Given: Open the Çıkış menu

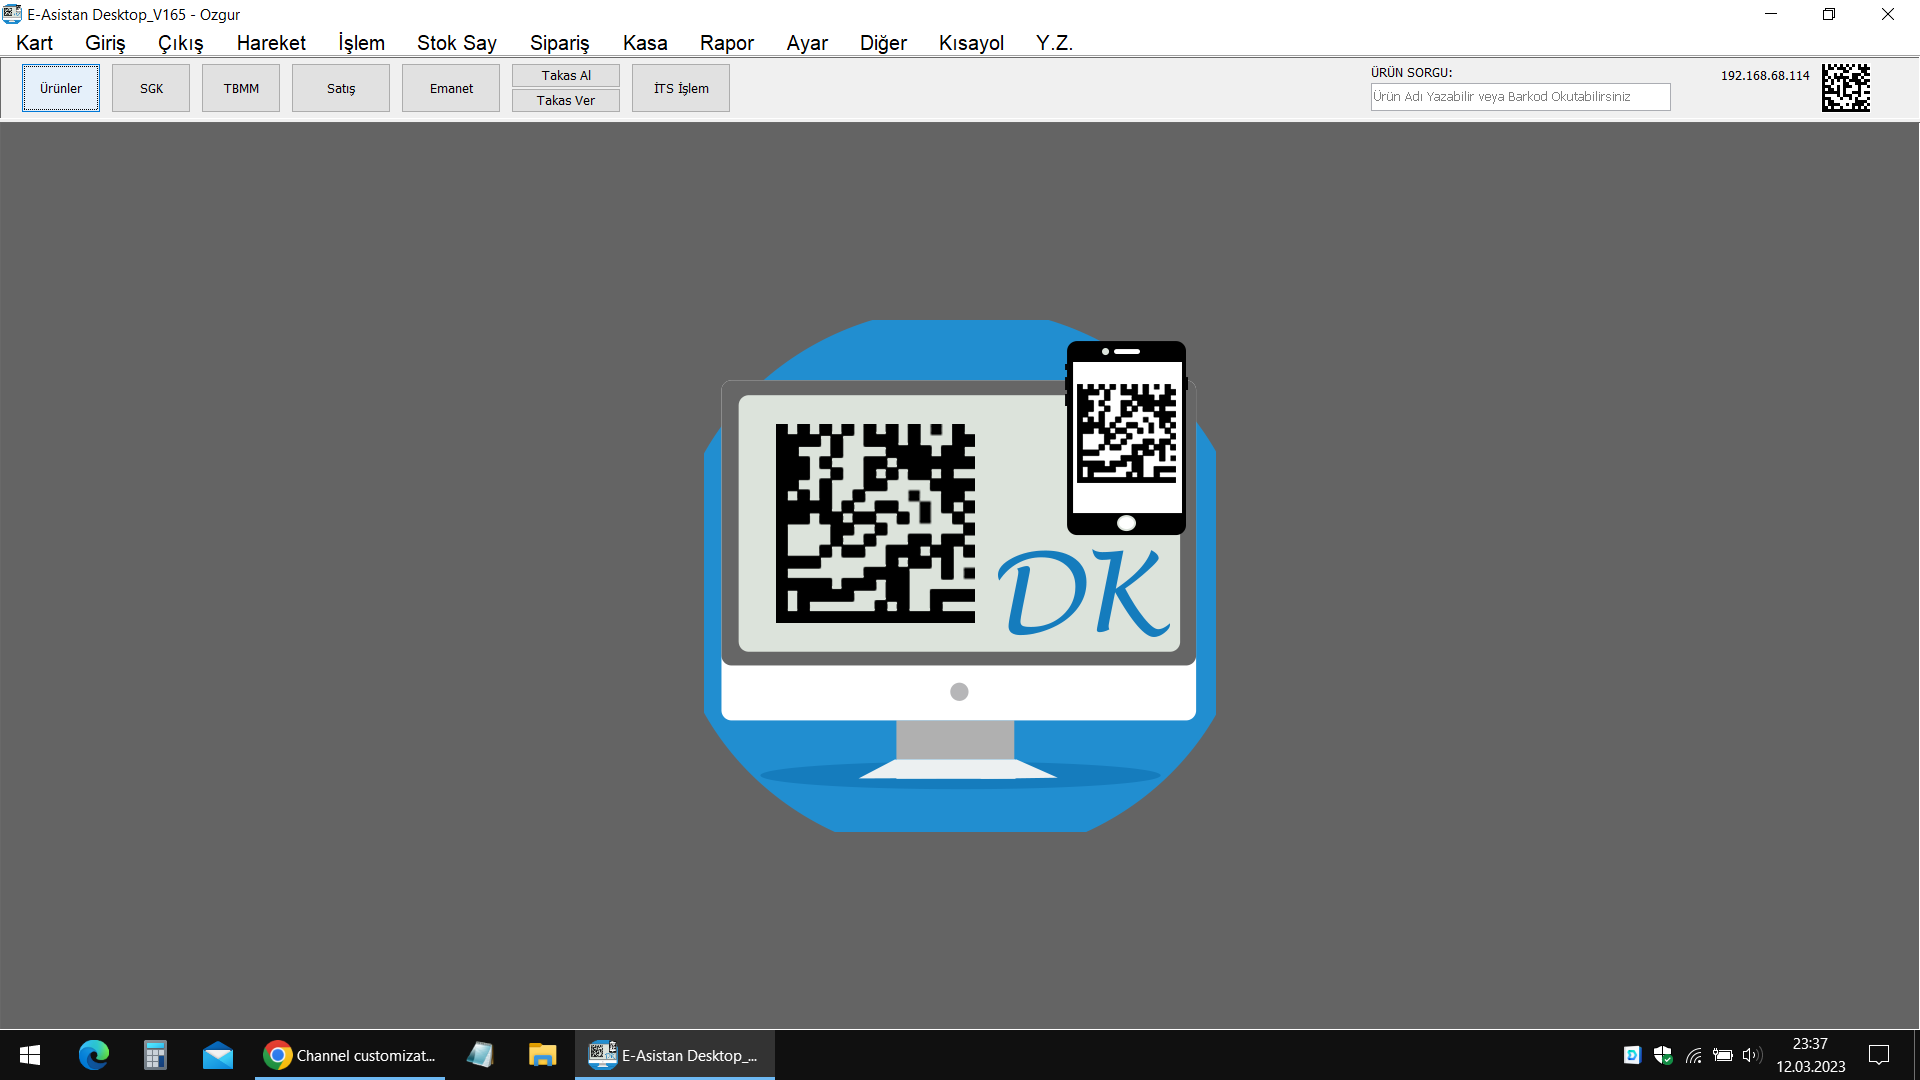Looking at the screenshot, I should tap(181, 43).
